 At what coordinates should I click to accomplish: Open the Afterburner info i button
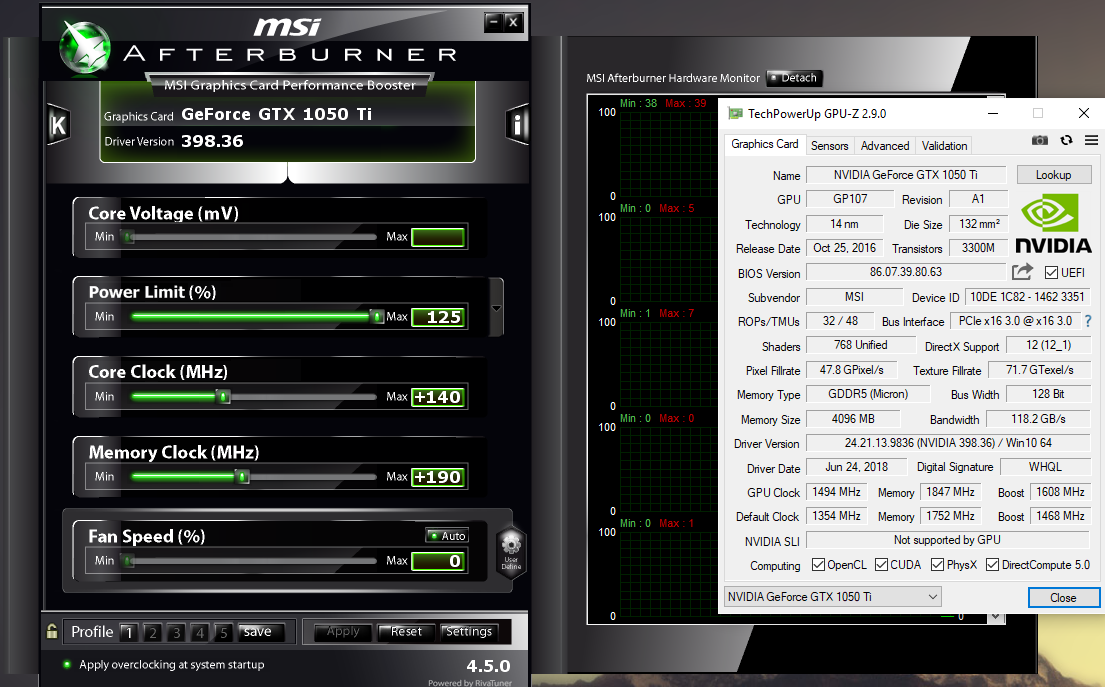(x=517, y=125)
